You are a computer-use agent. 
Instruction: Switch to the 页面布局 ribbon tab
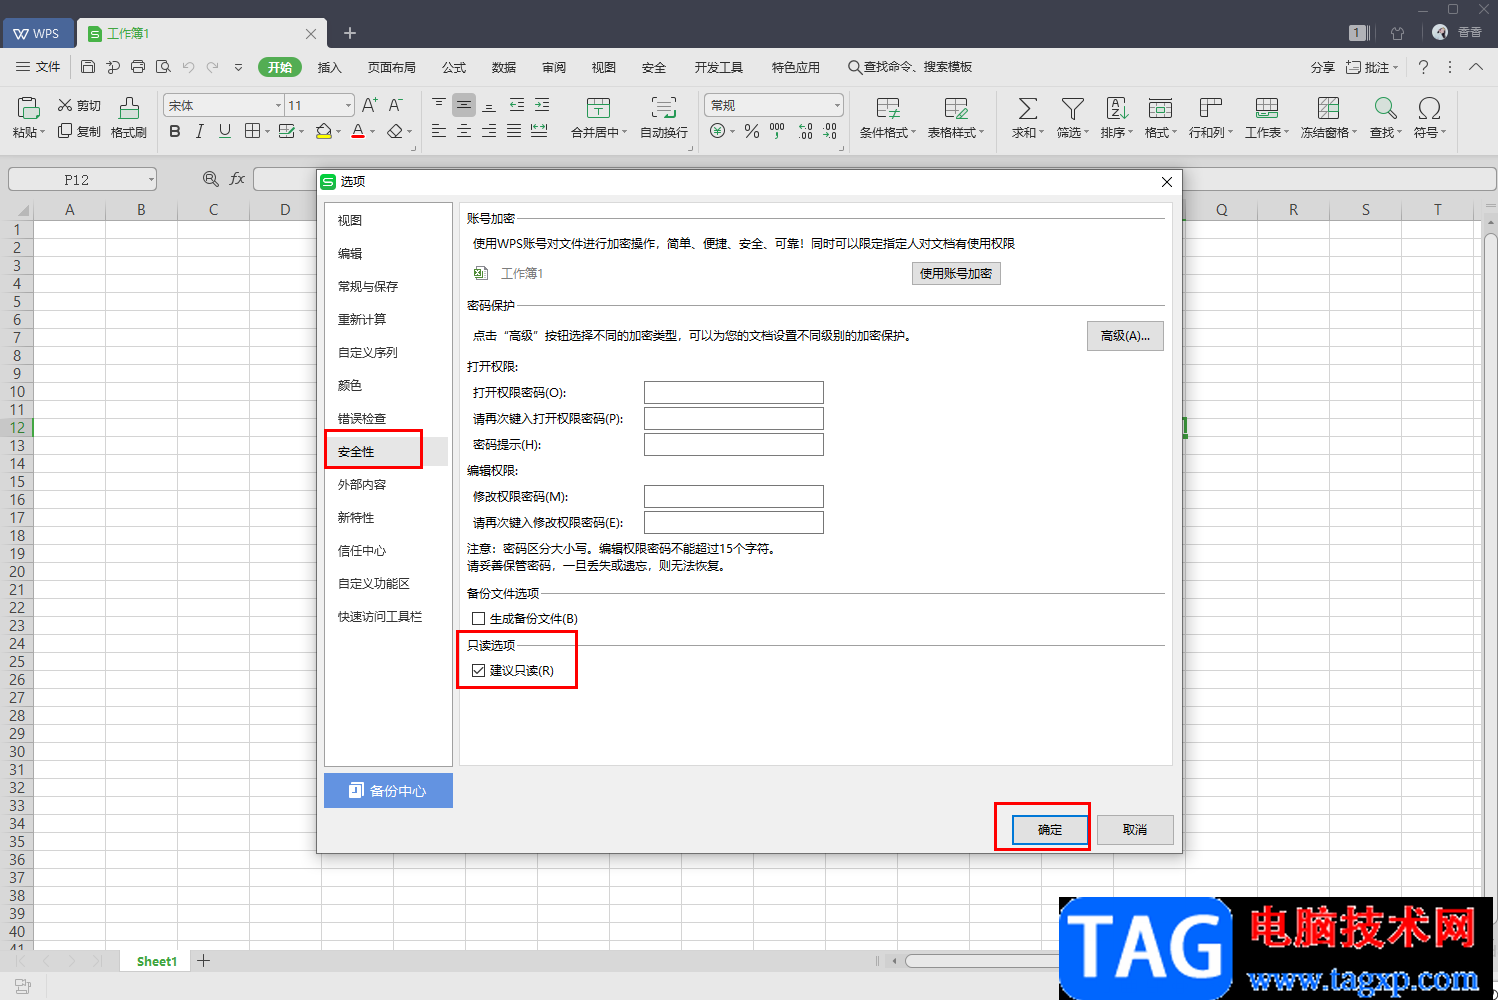point(391,67)
